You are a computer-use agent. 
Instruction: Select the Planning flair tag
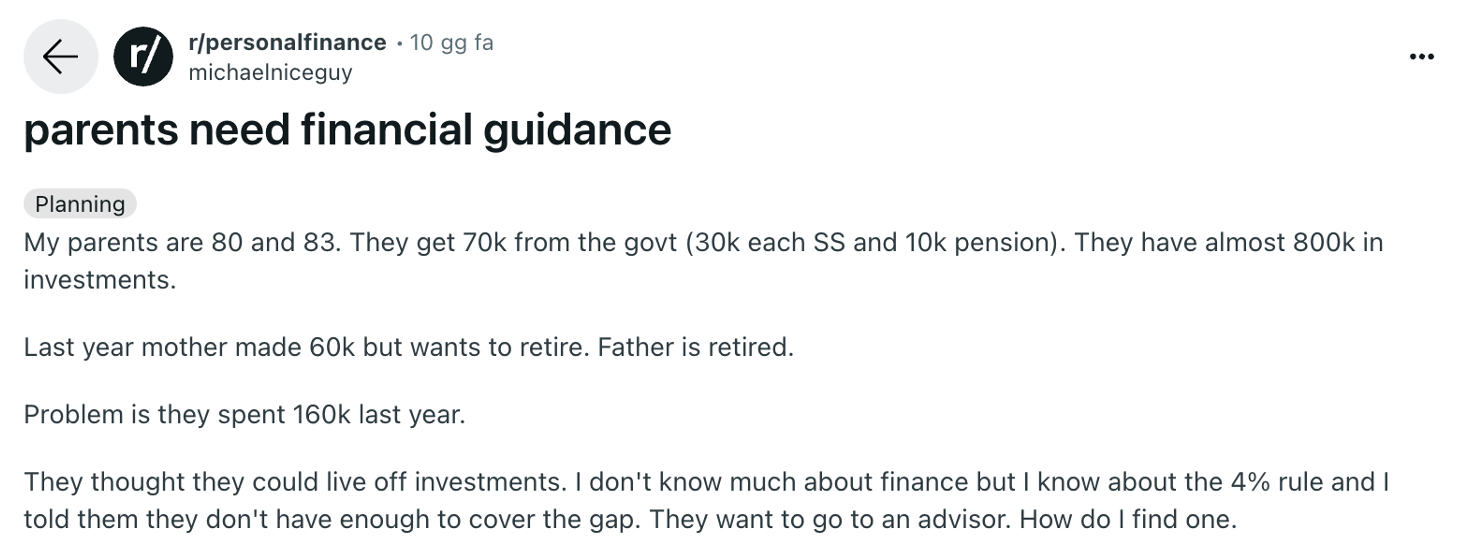pyautogui.click(x=80, y=204)
